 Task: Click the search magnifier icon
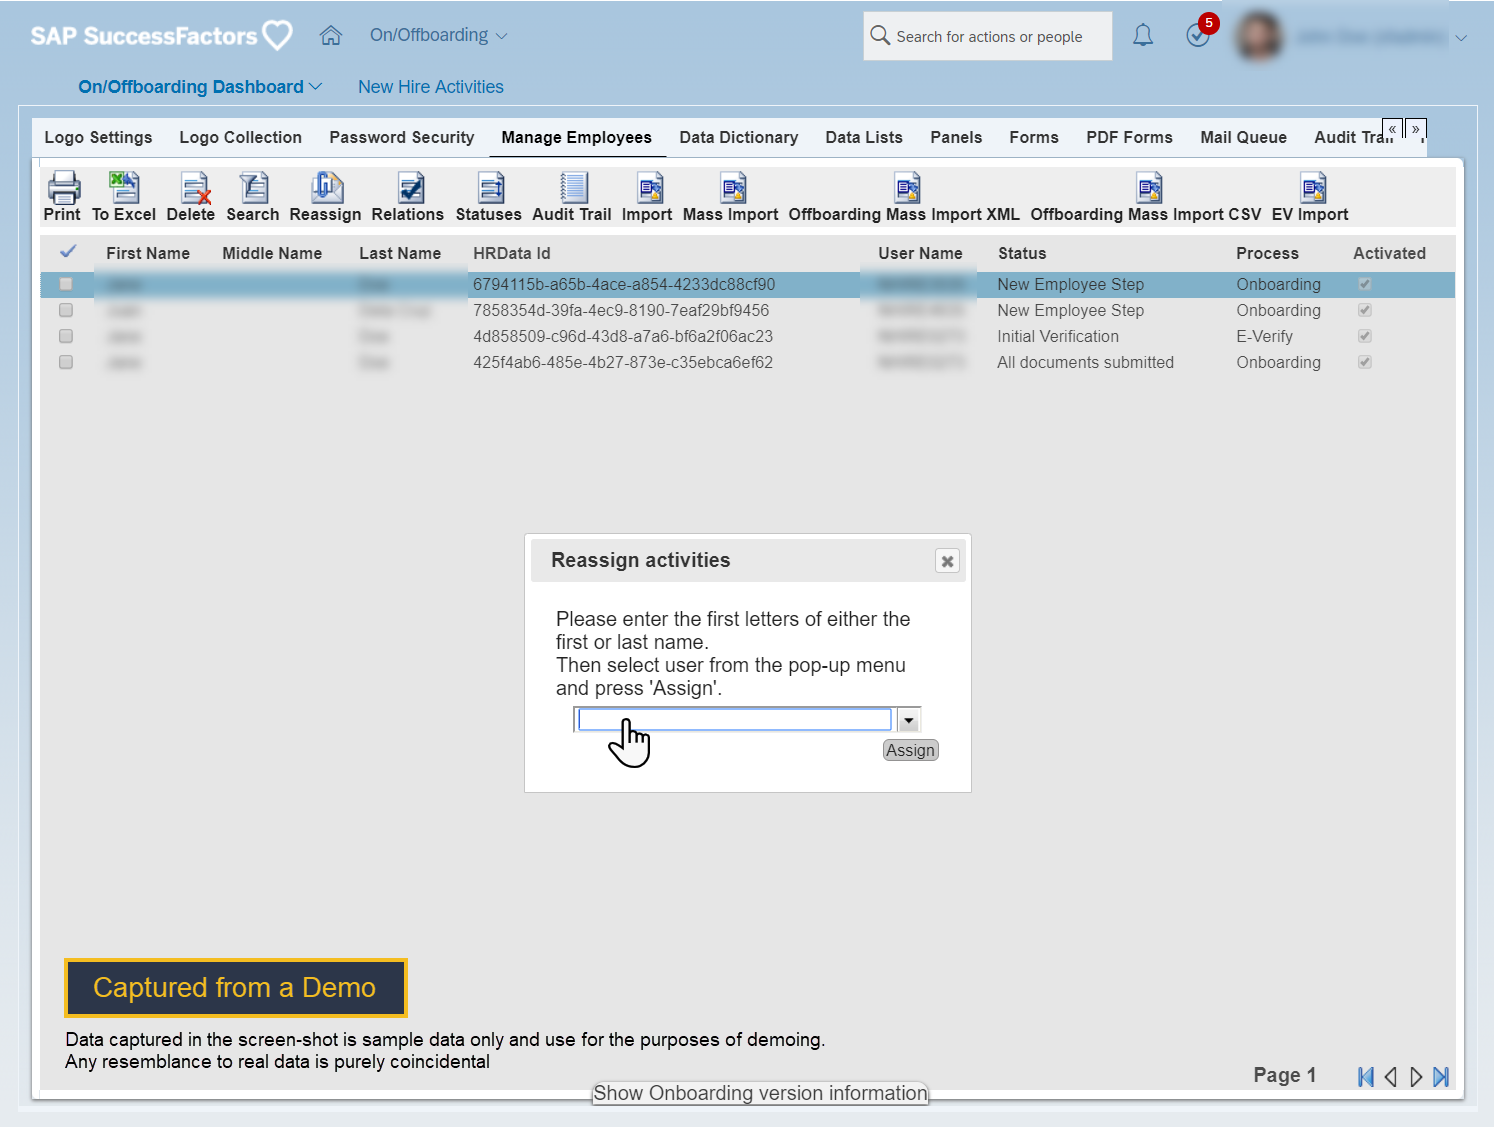point(880,35)
